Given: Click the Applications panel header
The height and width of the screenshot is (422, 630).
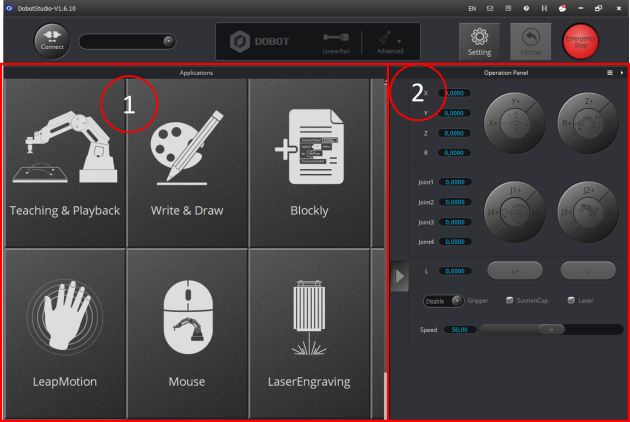Looking at the screenshot, I should (196, 73).
